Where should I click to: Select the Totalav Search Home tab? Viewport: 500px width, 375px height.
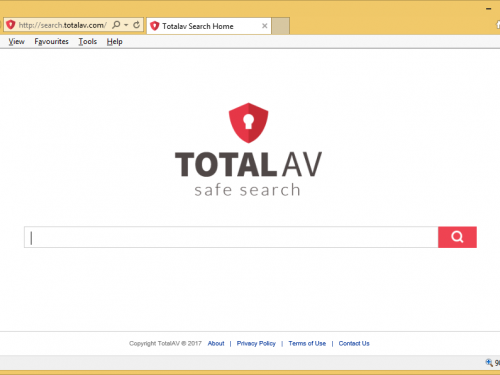point(209,26)
